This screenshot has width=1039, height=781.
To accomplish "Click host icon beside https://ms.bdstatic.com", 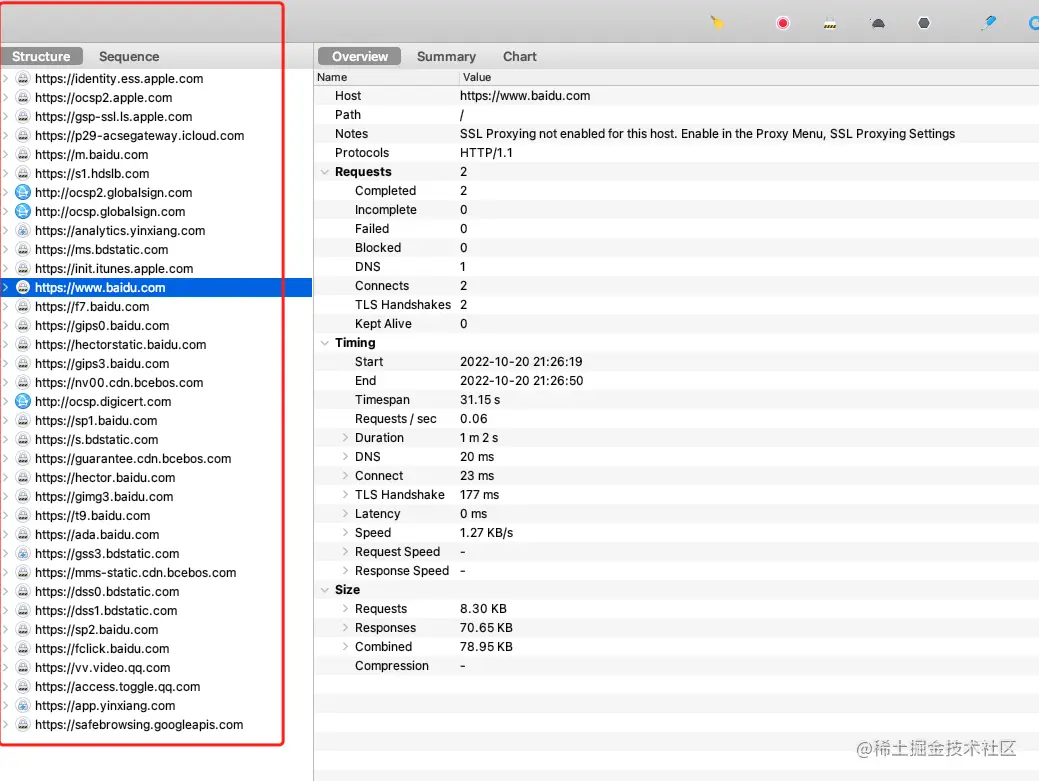I will [x=23, y=250].
